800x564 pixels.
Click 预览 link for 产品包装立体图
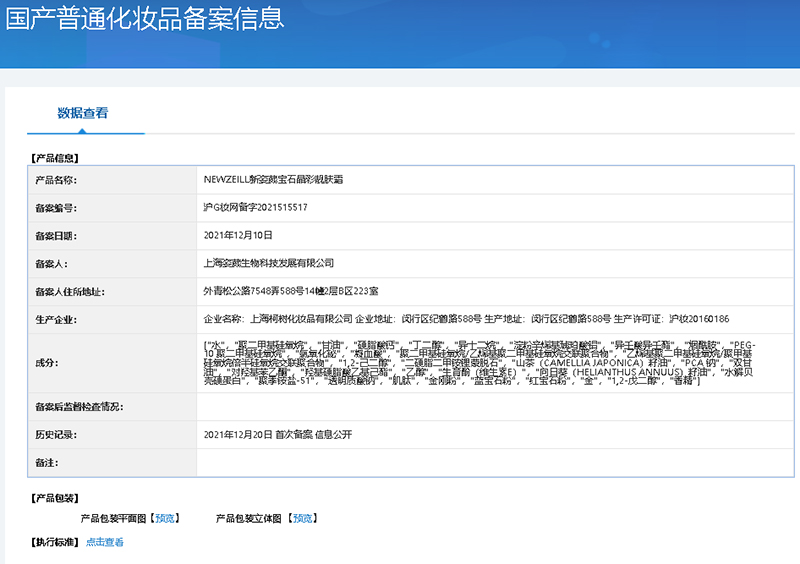(301, 519)
